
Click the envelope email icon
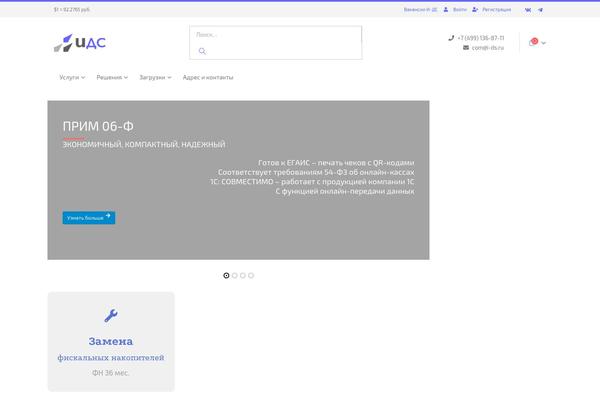pos(466,47)
